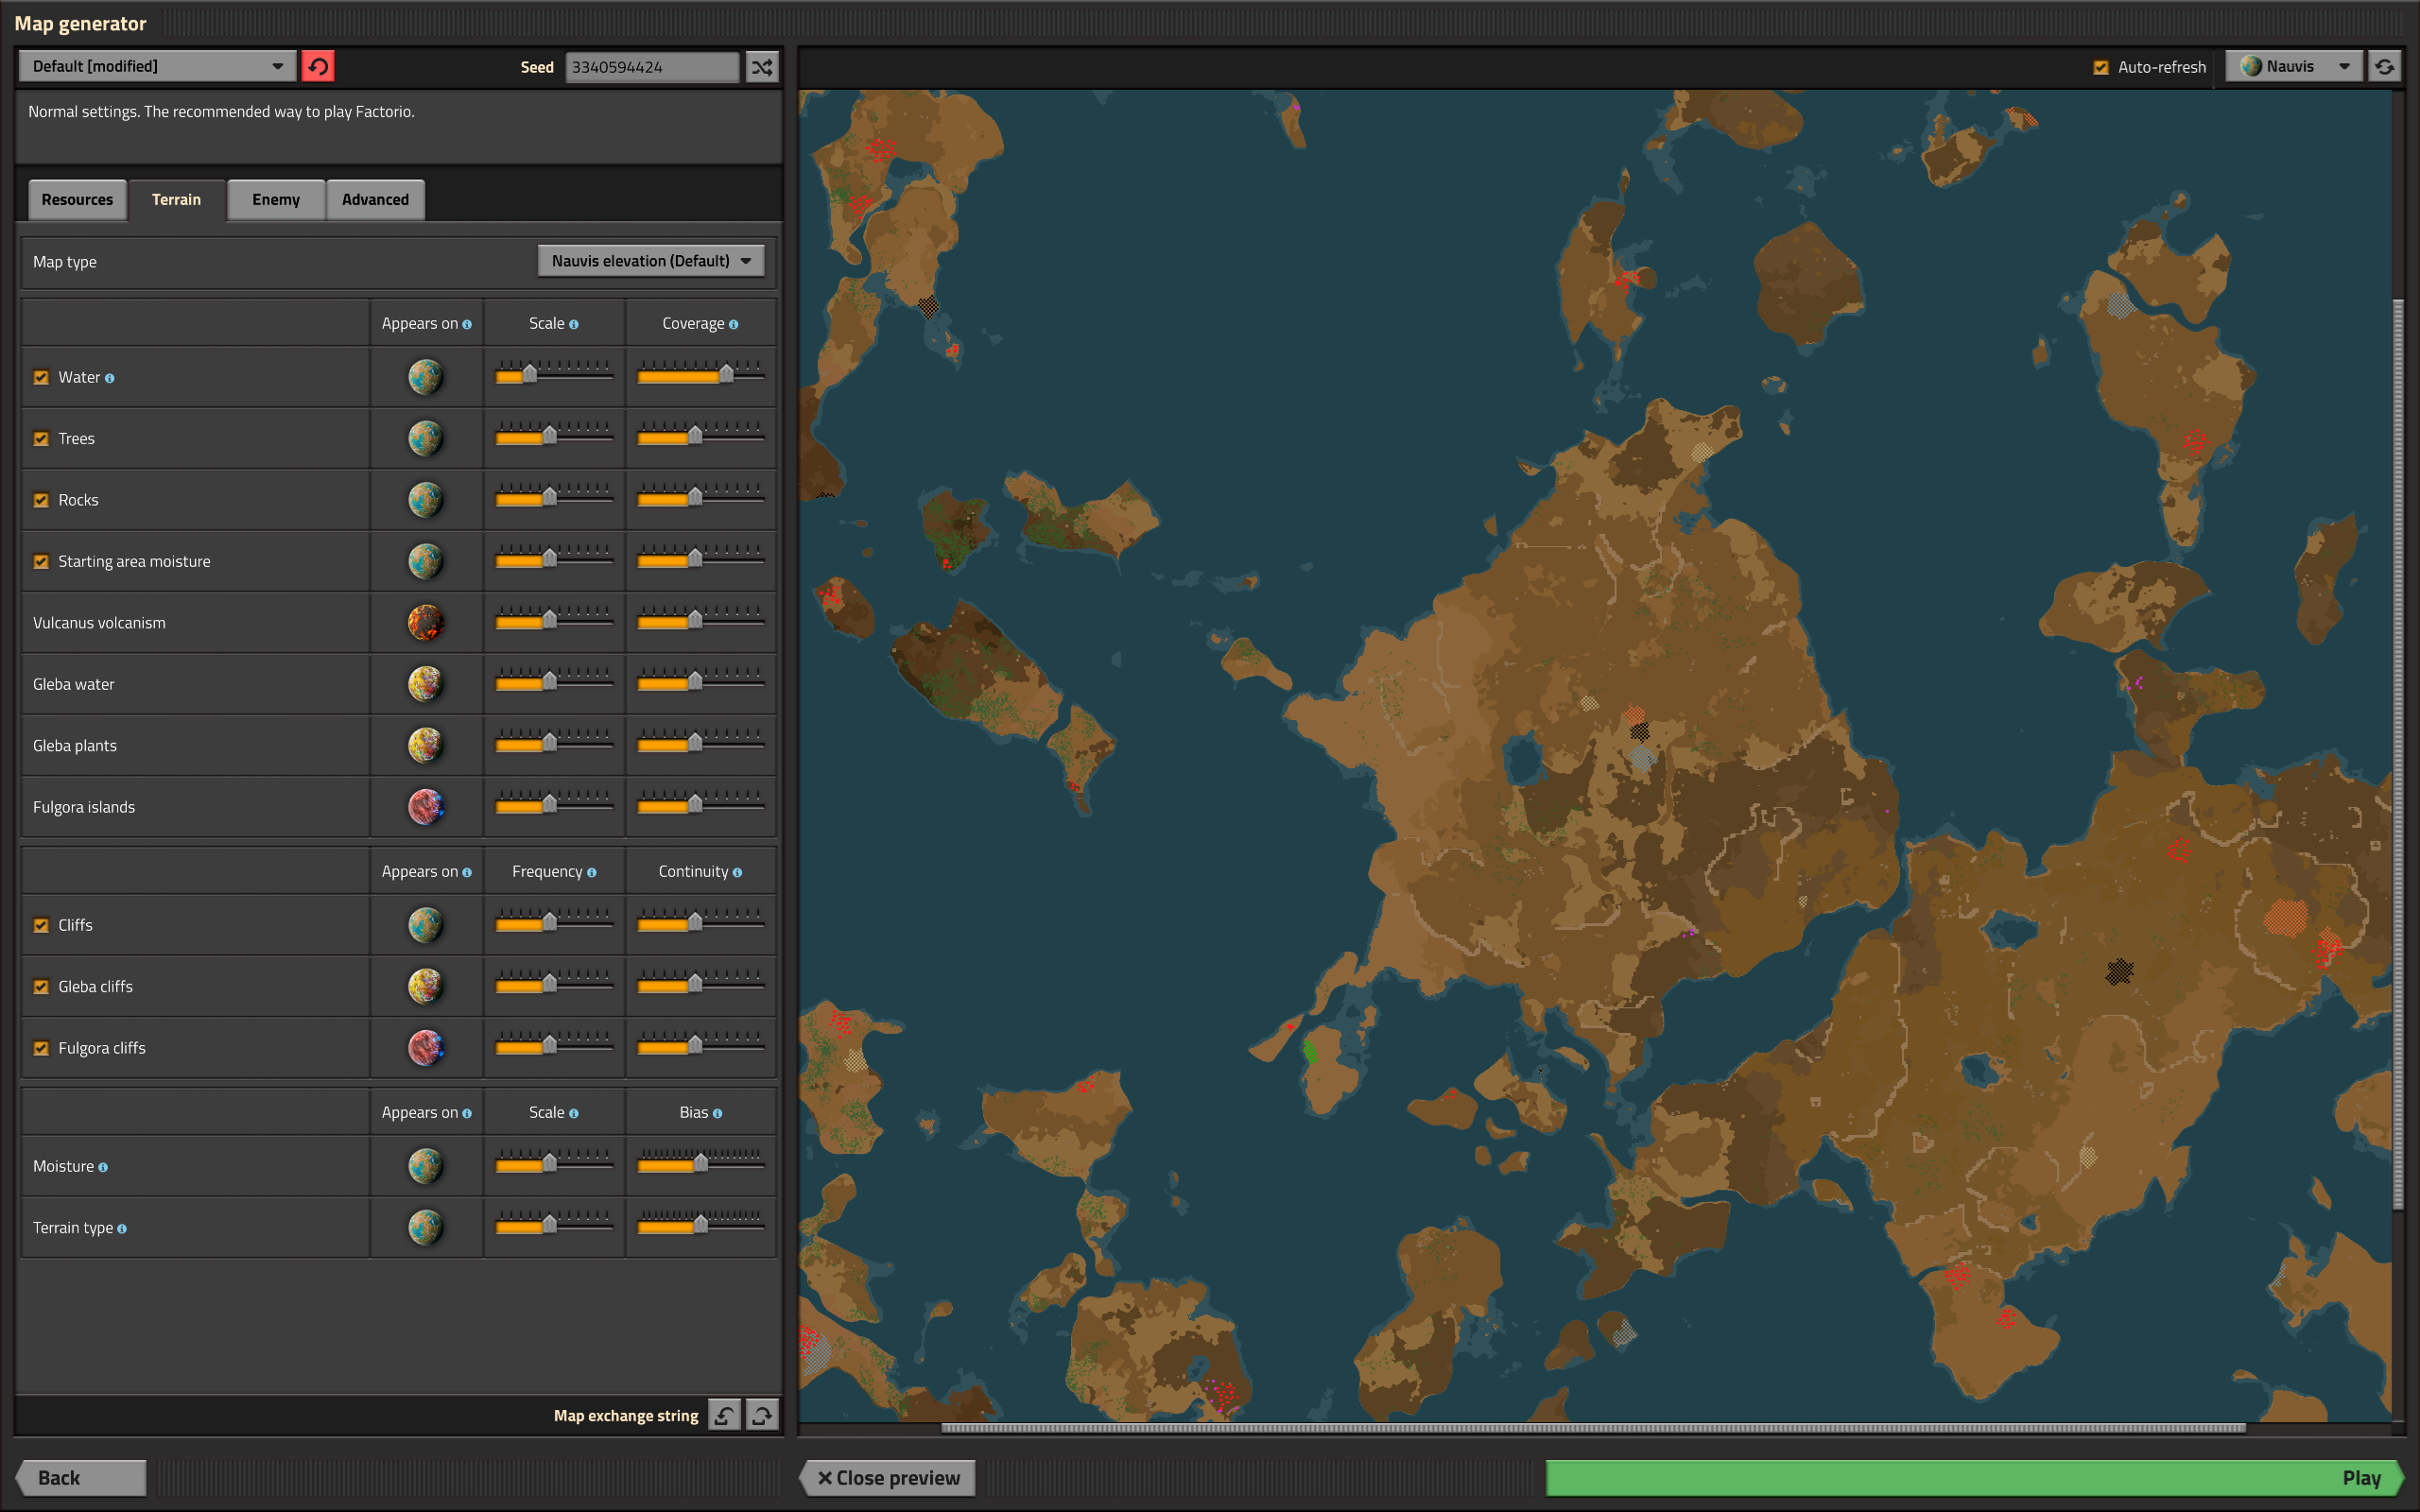Open the Advanced tab
The image size is (2420, 1512).
[375, 199]
